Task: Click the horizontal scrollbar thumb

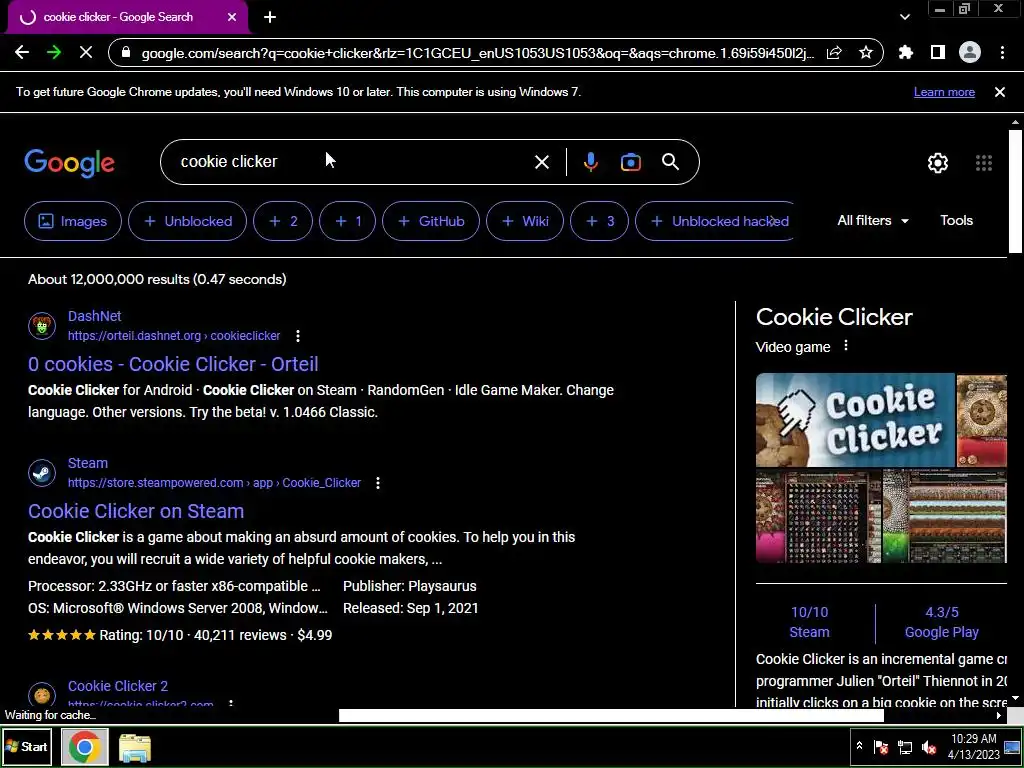Action: (x=611, y=716)
